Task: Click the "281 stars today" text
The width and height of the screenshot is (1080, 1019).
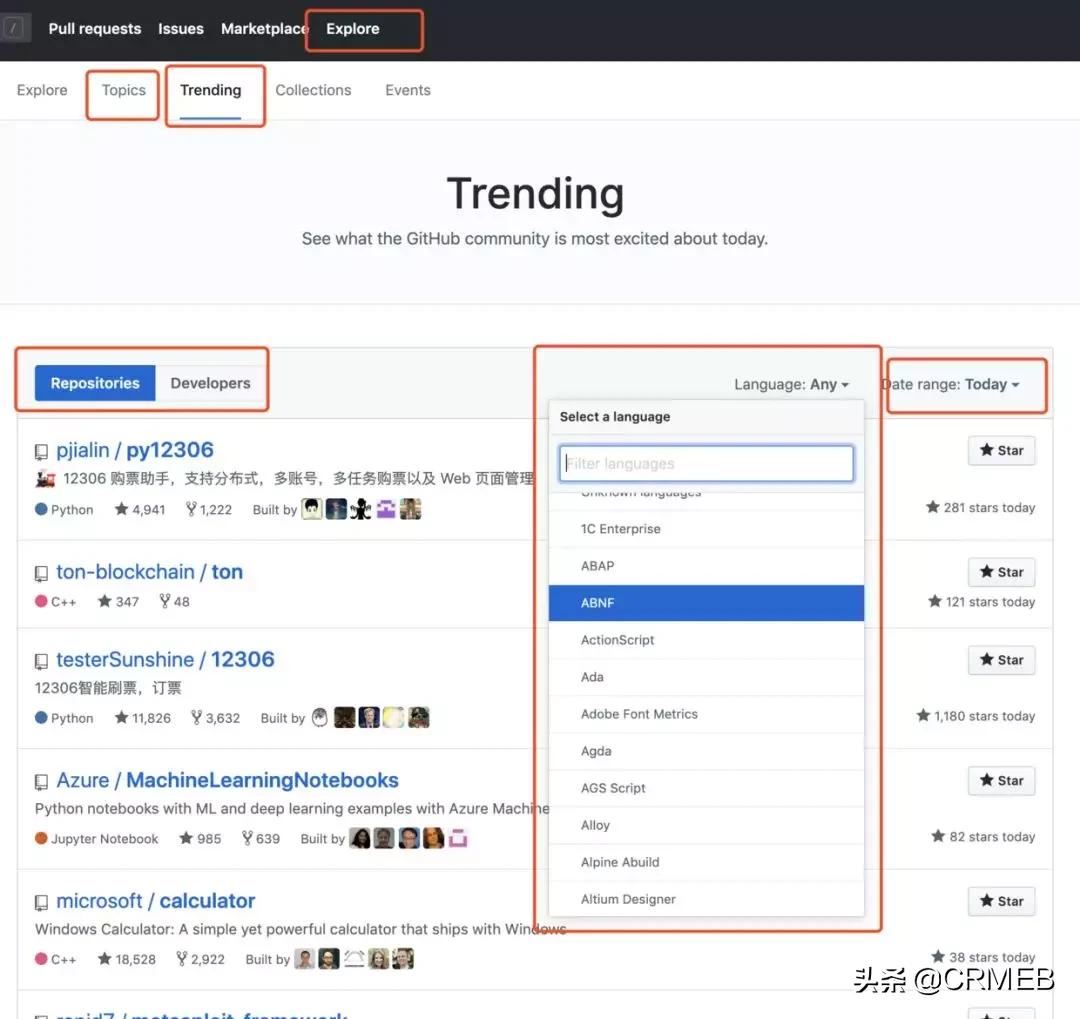Action: click(981, 508)
